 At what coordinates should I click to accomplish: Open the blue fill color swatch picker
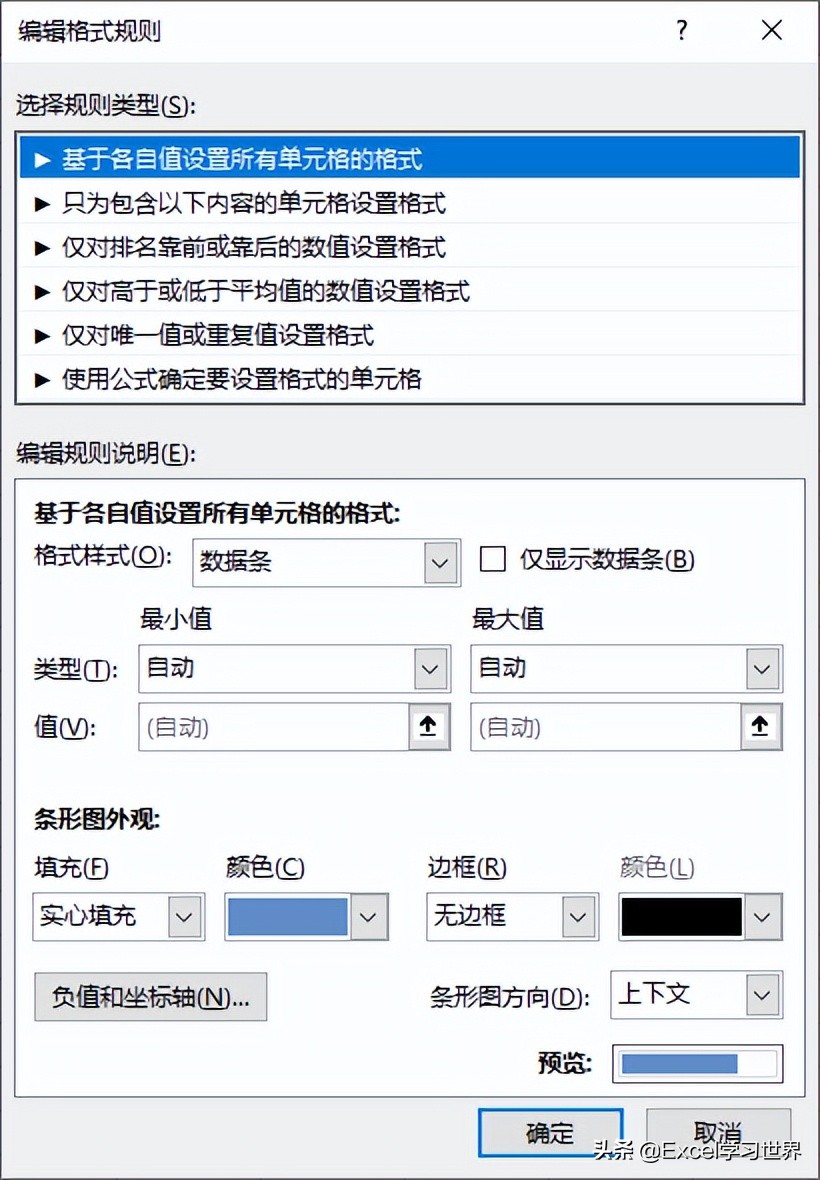(306, 917)
